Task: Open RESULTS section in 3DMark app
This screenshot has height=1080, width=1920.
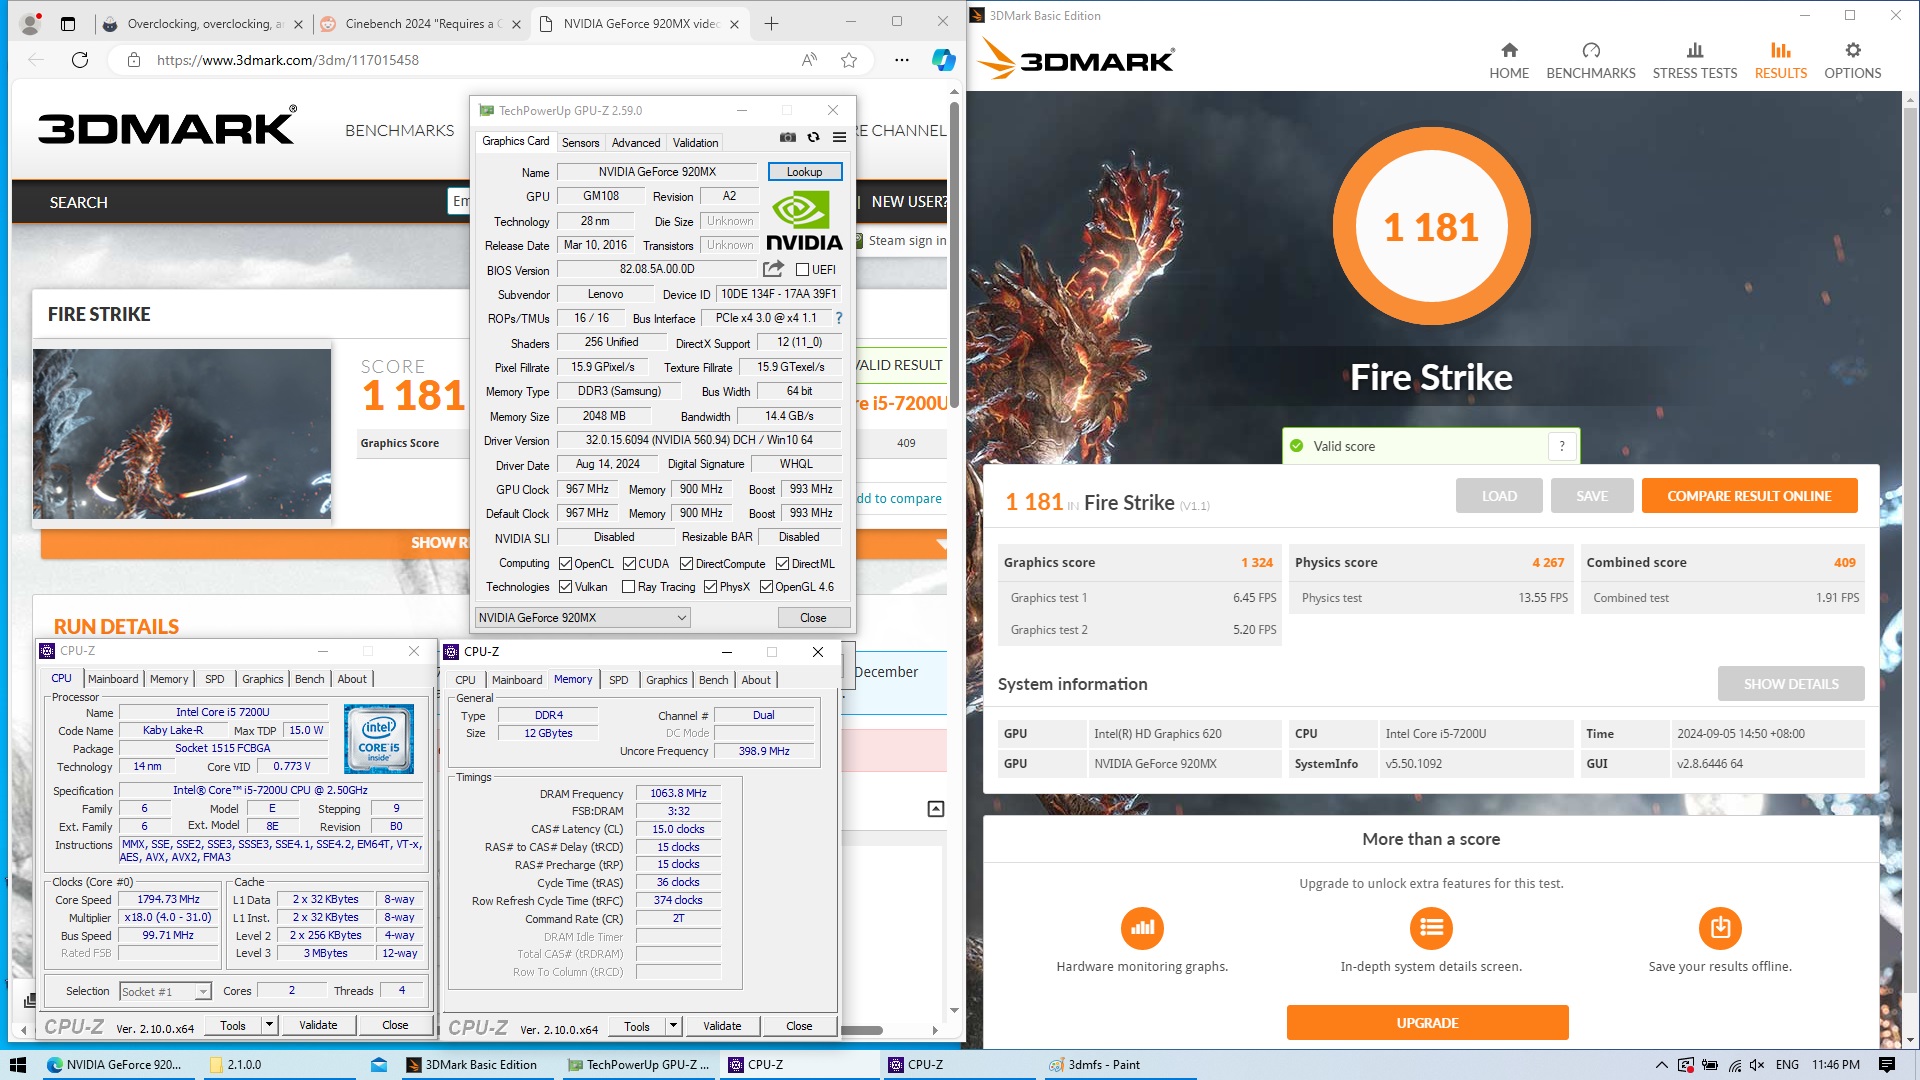Action: click(x=1781, y=61)
